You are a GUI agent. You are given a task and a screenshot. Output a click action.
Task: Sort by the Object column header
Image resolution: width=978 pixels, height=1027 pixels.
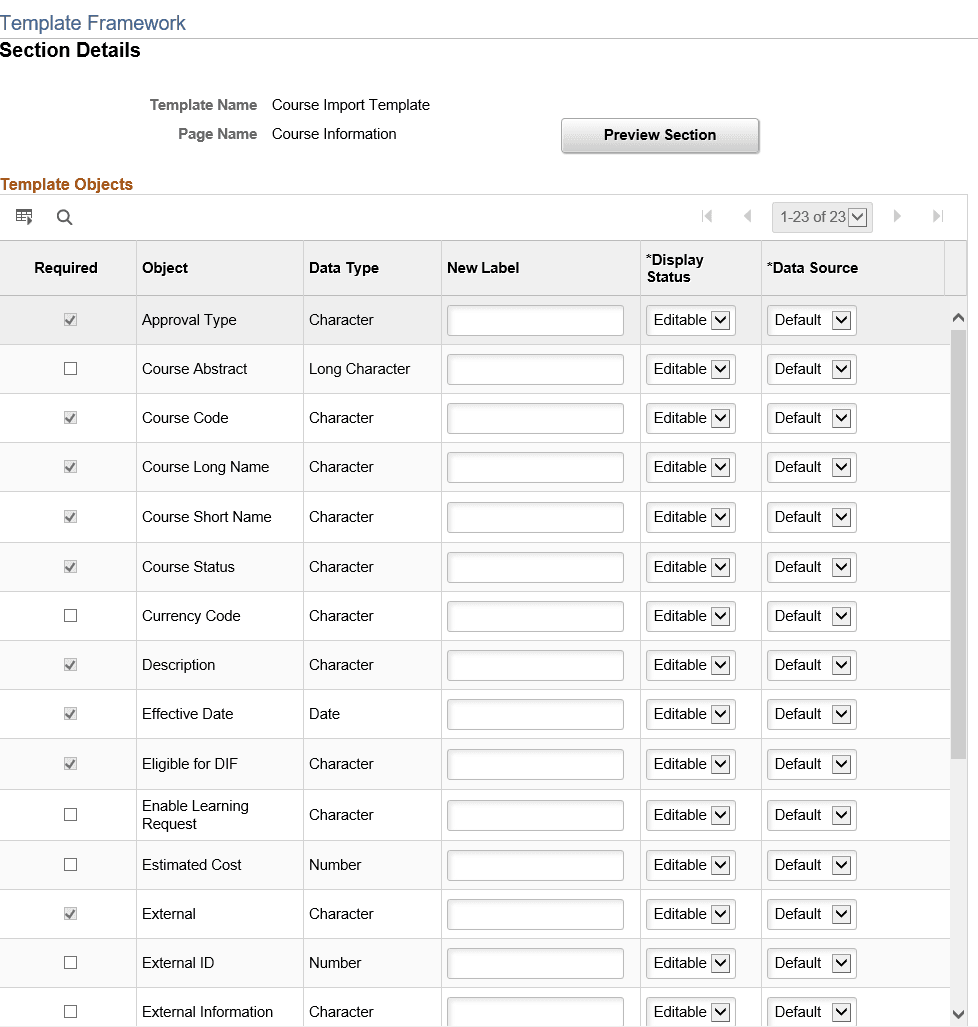(164, 267)
